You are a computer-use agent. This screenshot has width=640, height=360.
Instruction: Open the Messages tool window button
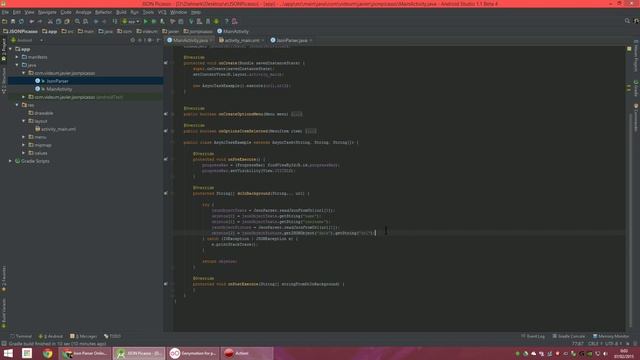84,336
